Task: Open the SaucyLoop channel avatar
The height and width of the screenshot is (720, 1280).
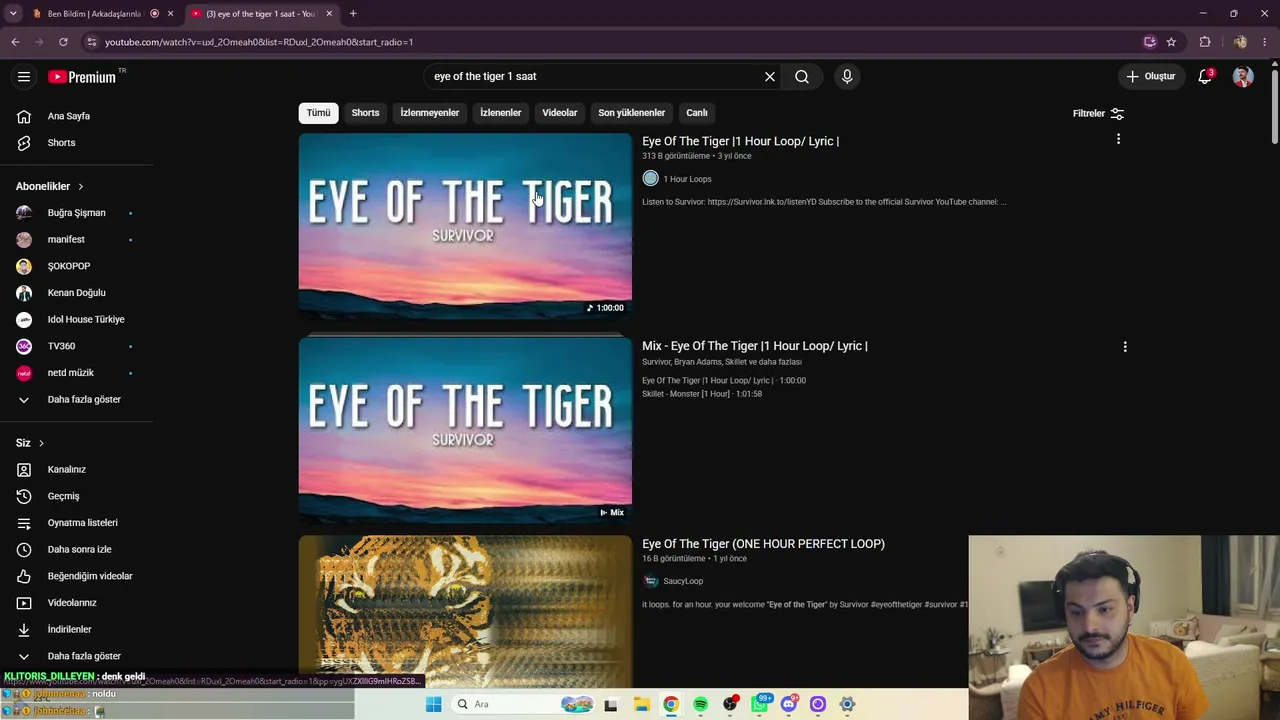Action: pos(651,581)
